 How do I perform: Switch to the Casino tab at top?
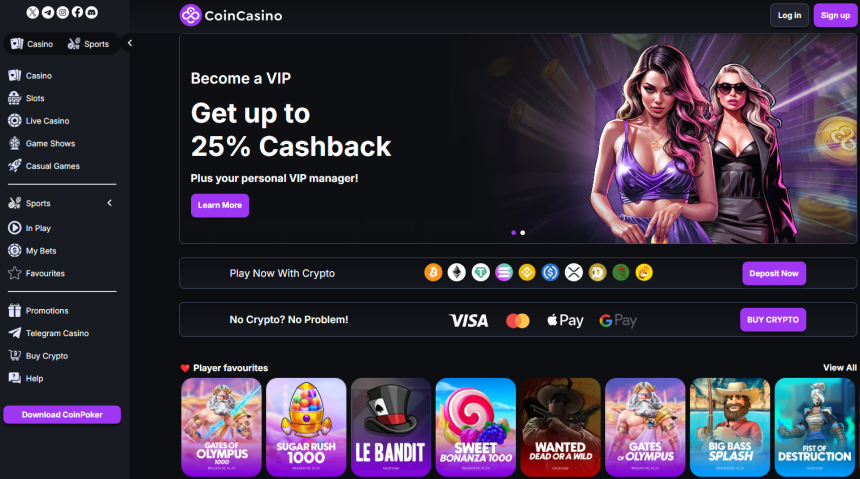coord(32,44)
